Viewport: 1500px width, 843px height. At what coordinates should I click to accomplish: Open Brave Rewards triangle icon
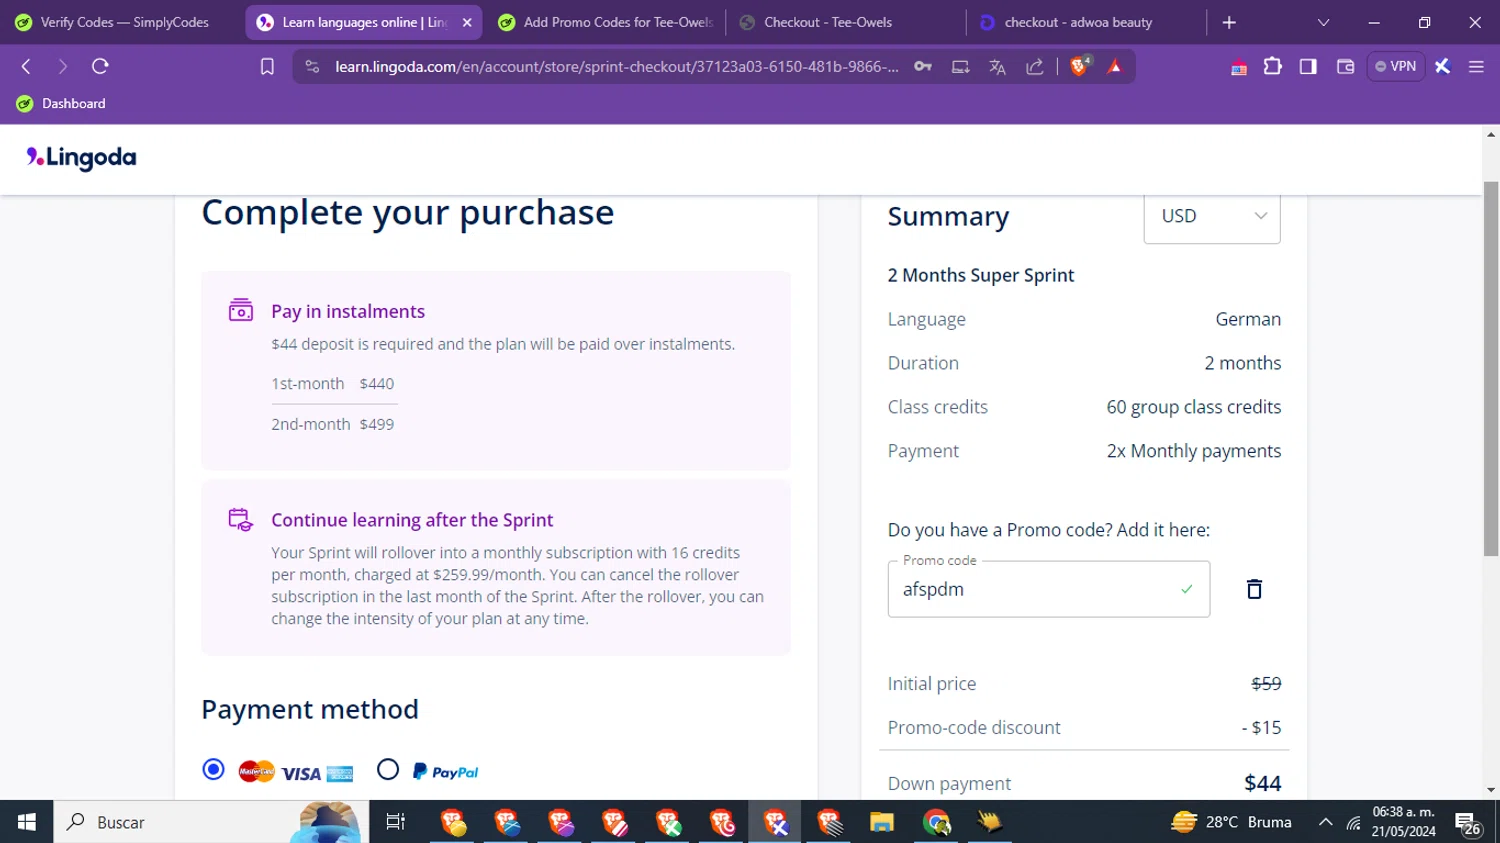pyautogui.click(x=1115, y=66)
